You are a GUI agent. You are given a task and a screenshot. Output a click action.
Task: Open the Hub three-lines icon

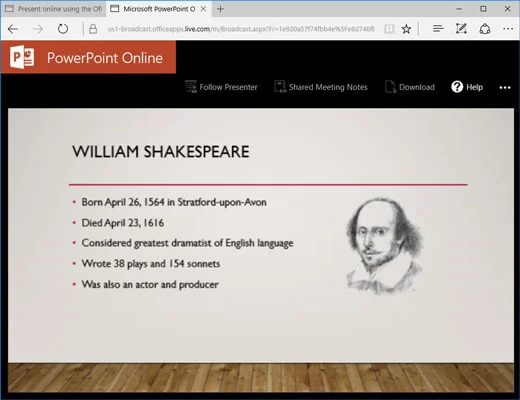[x=438, y=29]
